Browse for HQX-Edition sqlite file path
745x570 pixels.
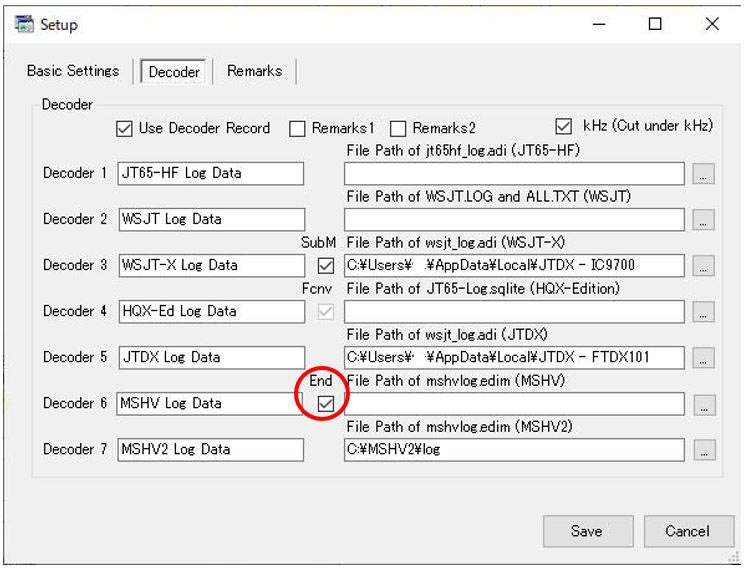(x=704, y=312)
